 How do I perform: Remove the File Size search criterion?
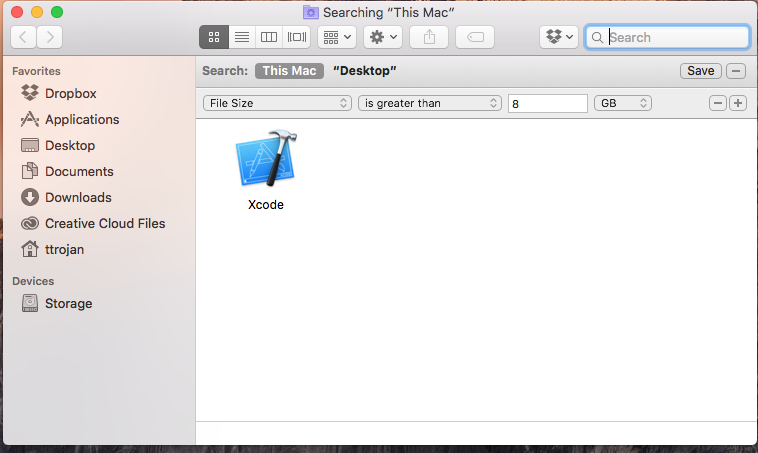[x=718, y=103]
